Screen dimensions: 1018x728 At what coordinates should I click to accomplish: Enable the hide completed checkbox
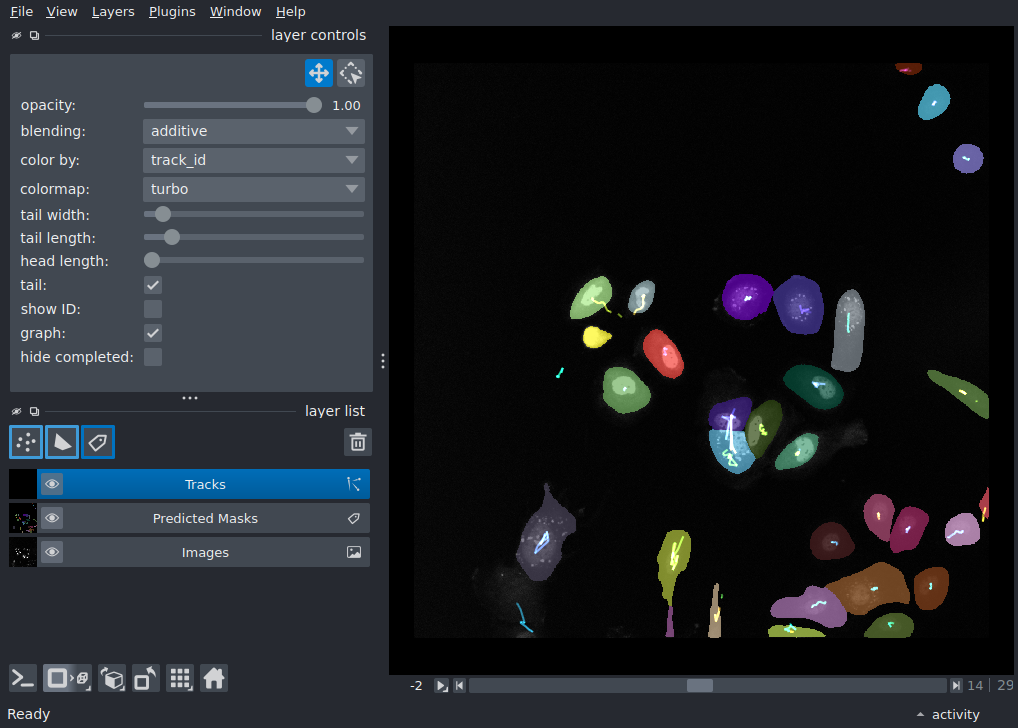(153, 357)
